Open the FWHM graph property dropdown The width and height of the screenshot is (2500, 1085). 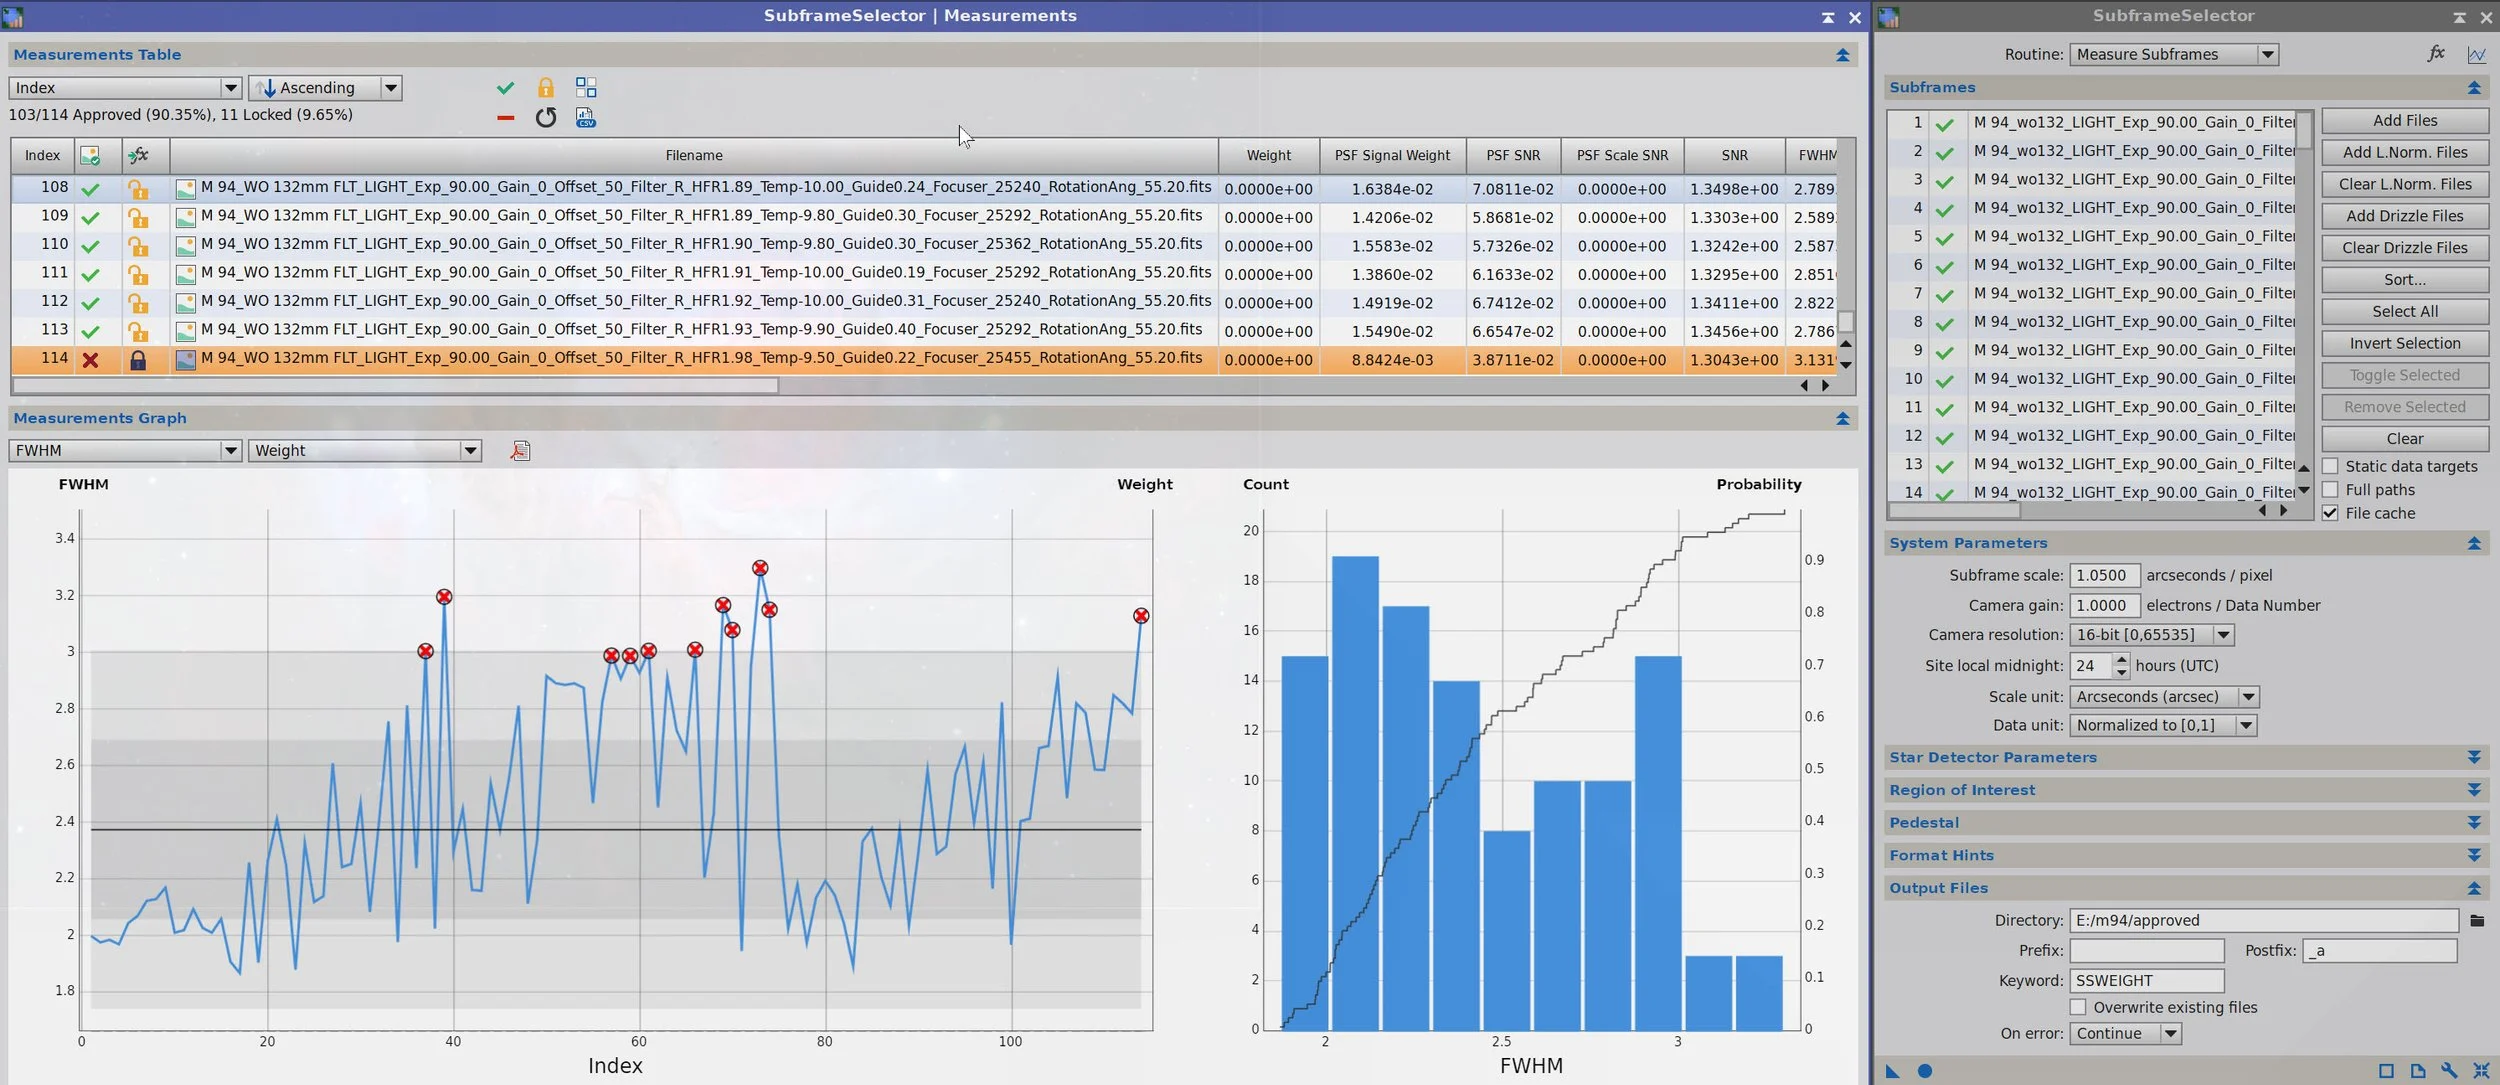[x=125, y=451]
